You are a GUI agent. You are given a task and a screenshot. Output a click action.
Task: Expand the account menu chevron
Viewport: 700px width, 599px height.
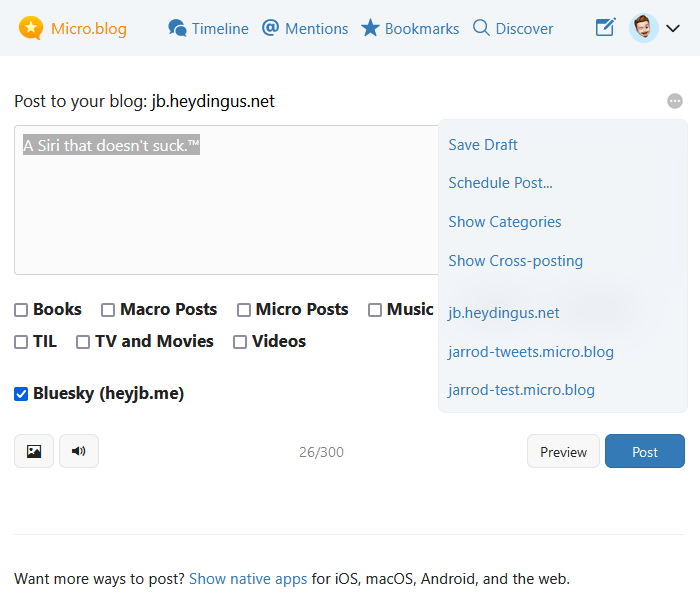click(x=673, y=29)
